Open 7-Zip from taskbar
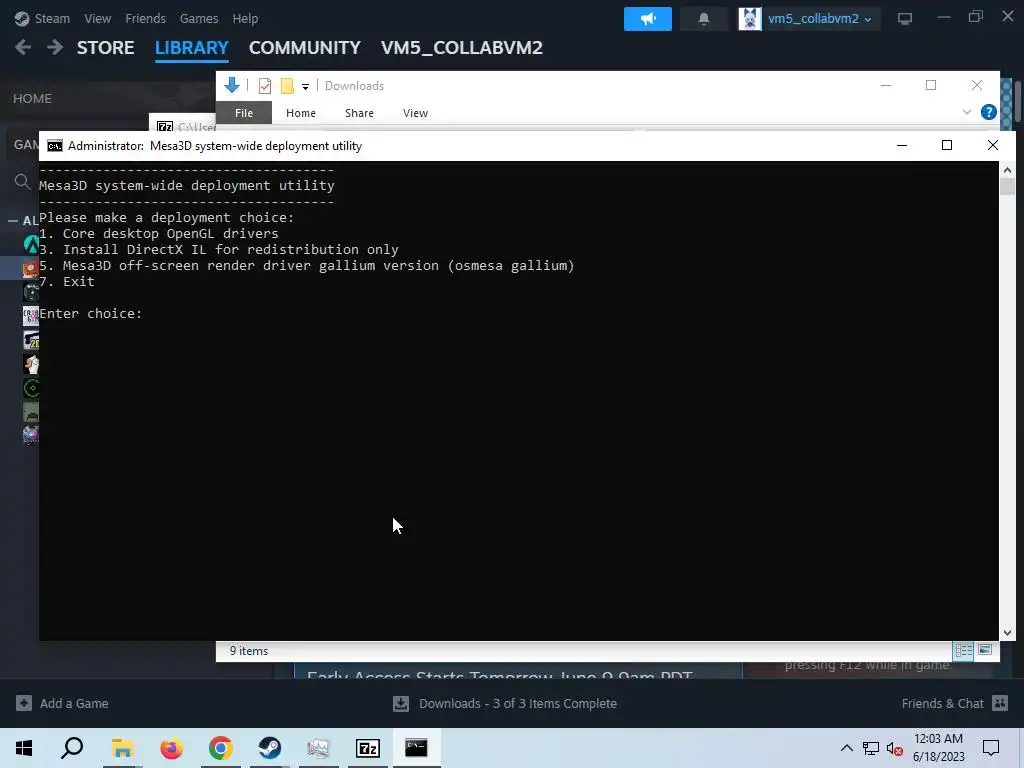This screenshot has width=1024, height=768. tap(368, 748)
